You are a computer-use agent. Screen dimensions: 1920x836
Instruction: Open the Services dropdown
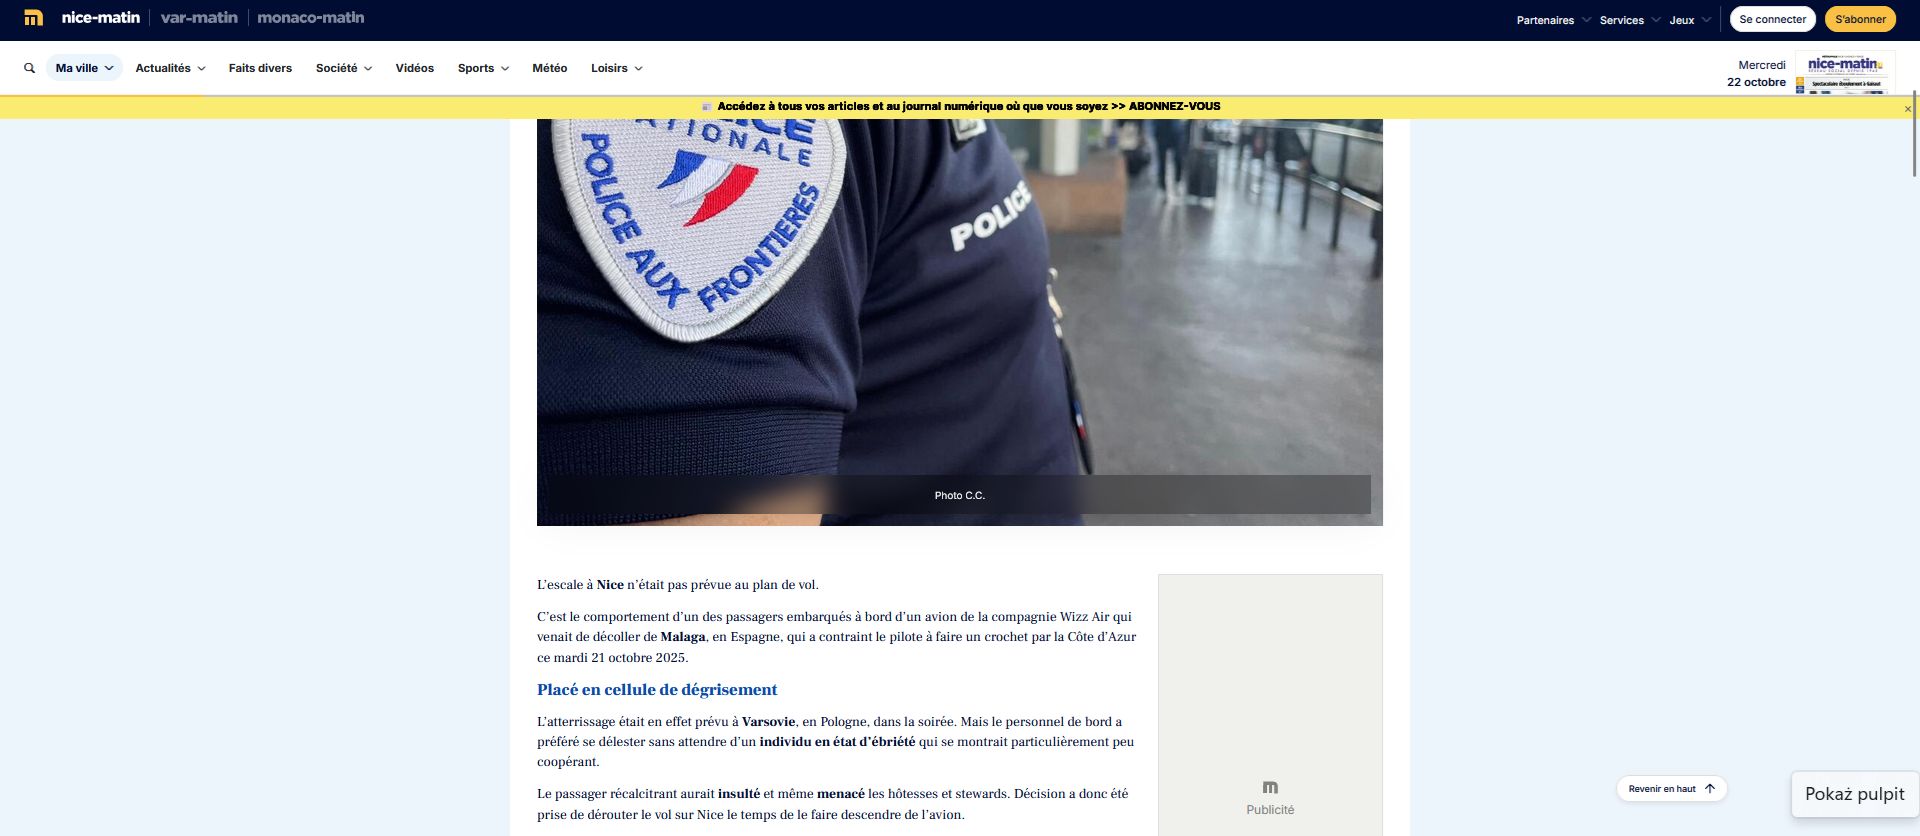[x=1630, y=20]
